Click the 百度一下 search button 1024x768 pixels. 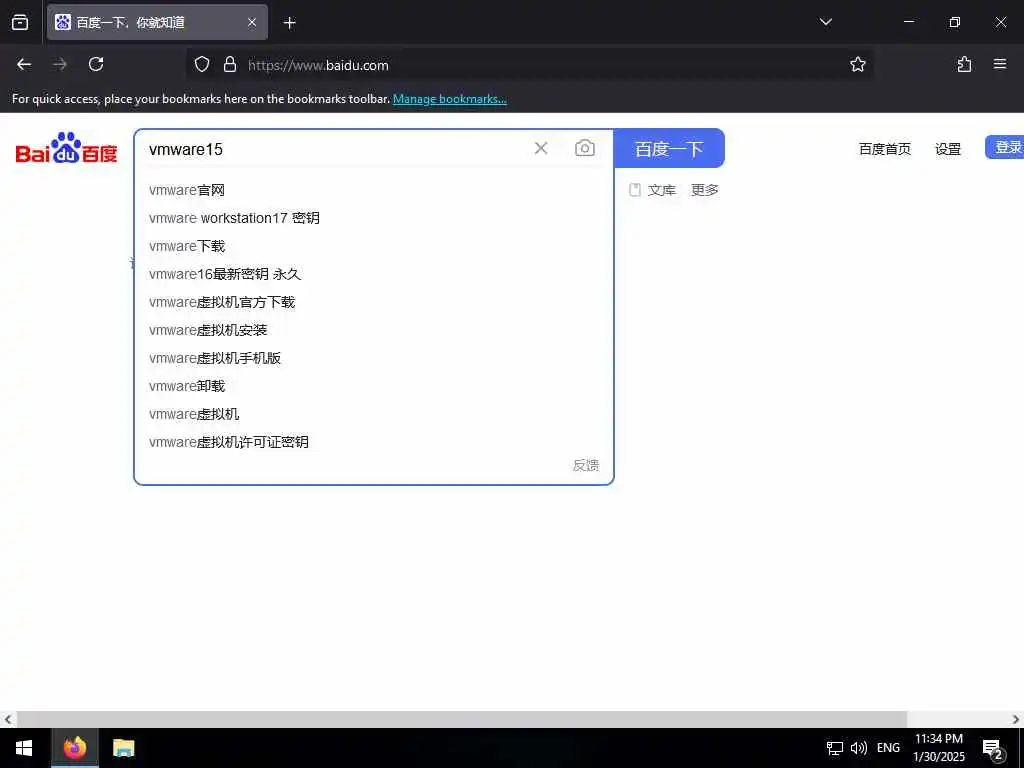tap(669, 148)
